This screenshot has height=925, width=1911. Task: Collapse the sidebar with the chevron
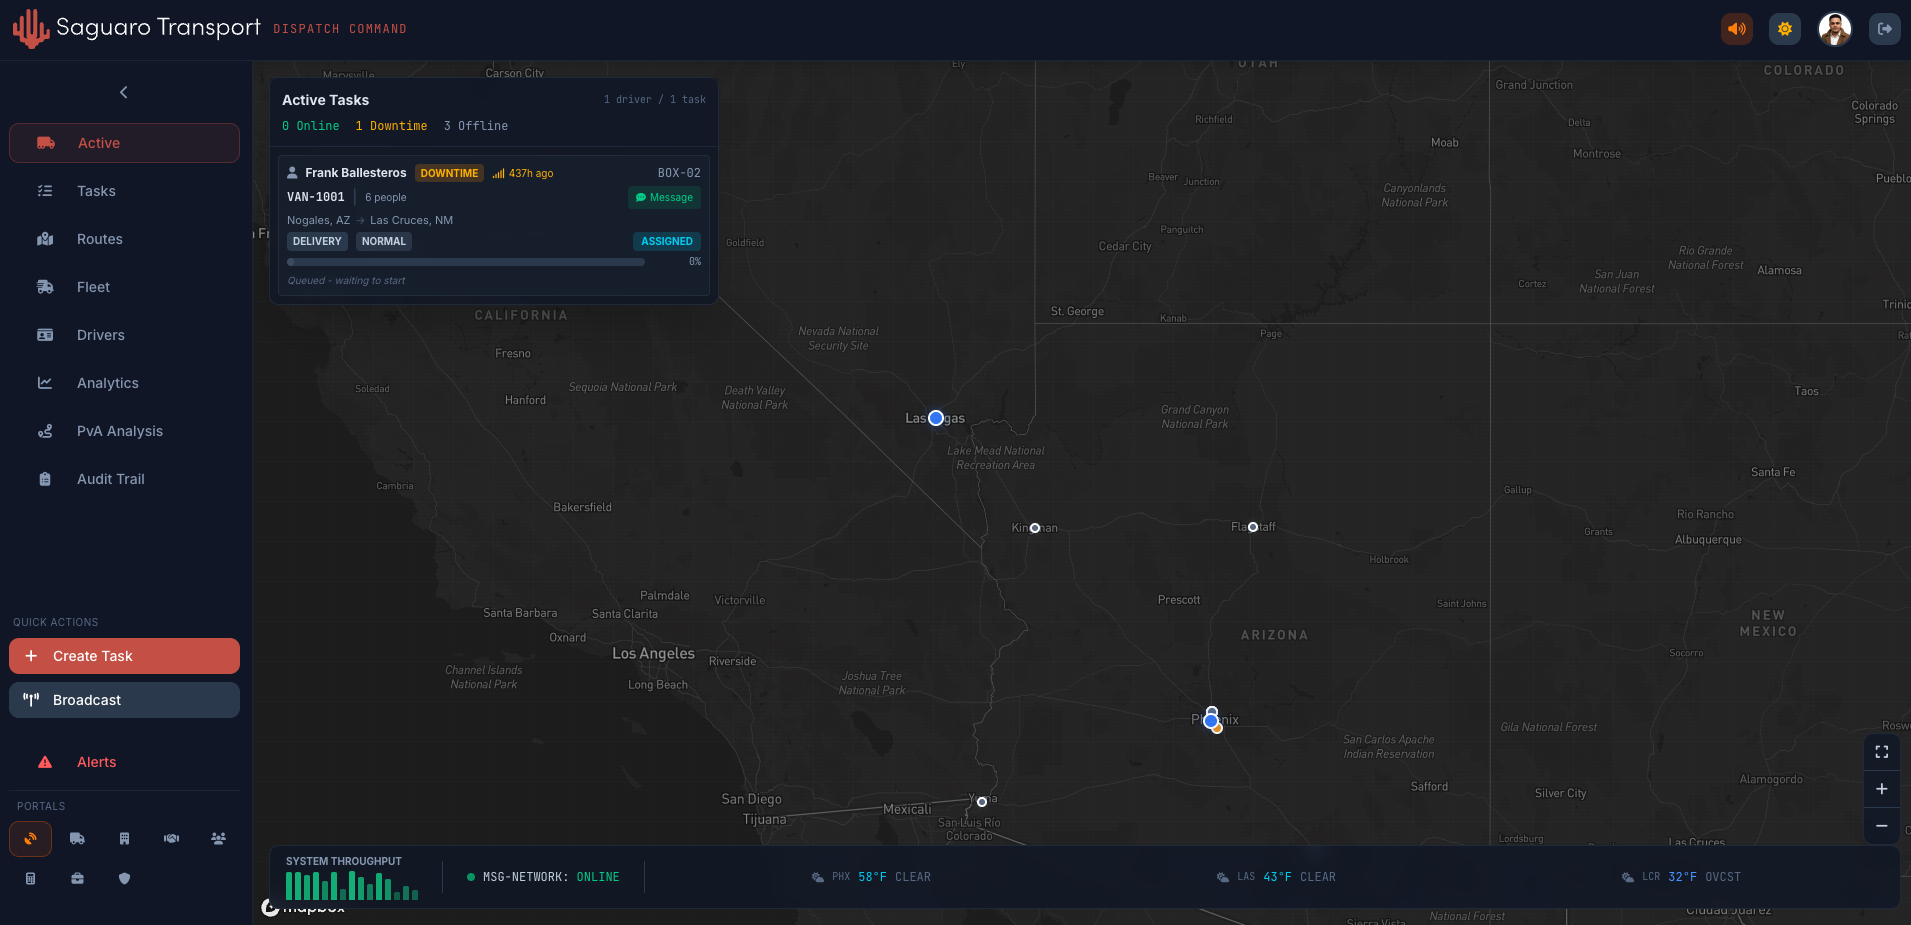coord(123,91)
